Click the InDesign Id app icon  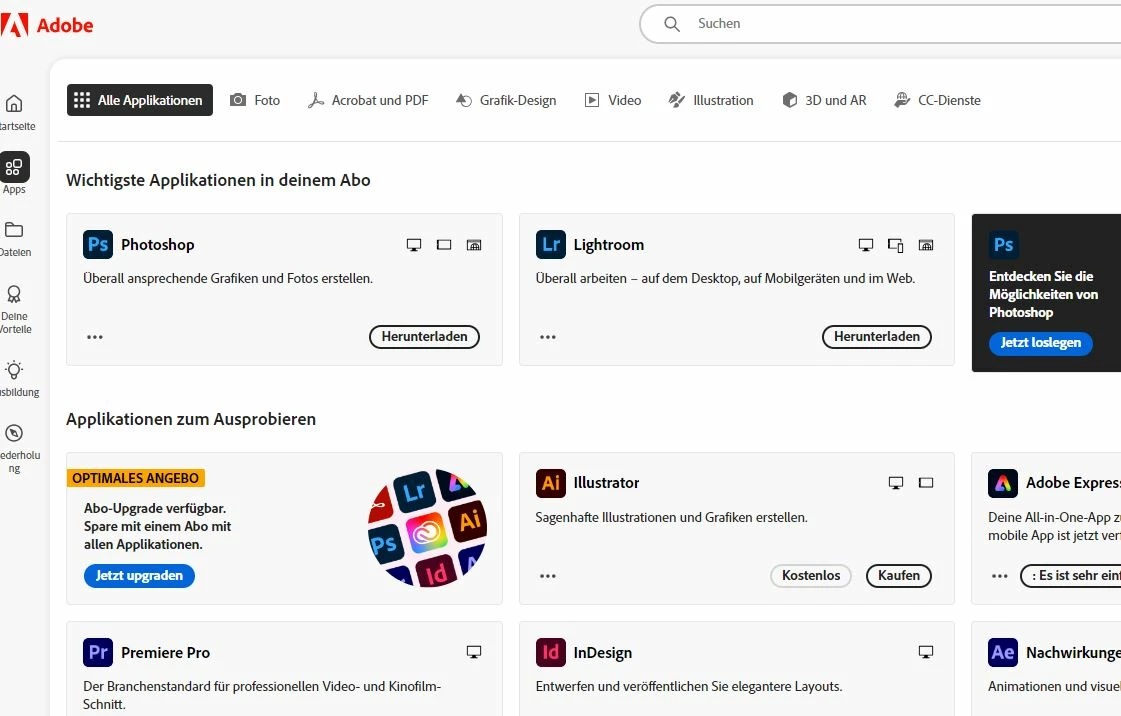click(x=550, y=652)
